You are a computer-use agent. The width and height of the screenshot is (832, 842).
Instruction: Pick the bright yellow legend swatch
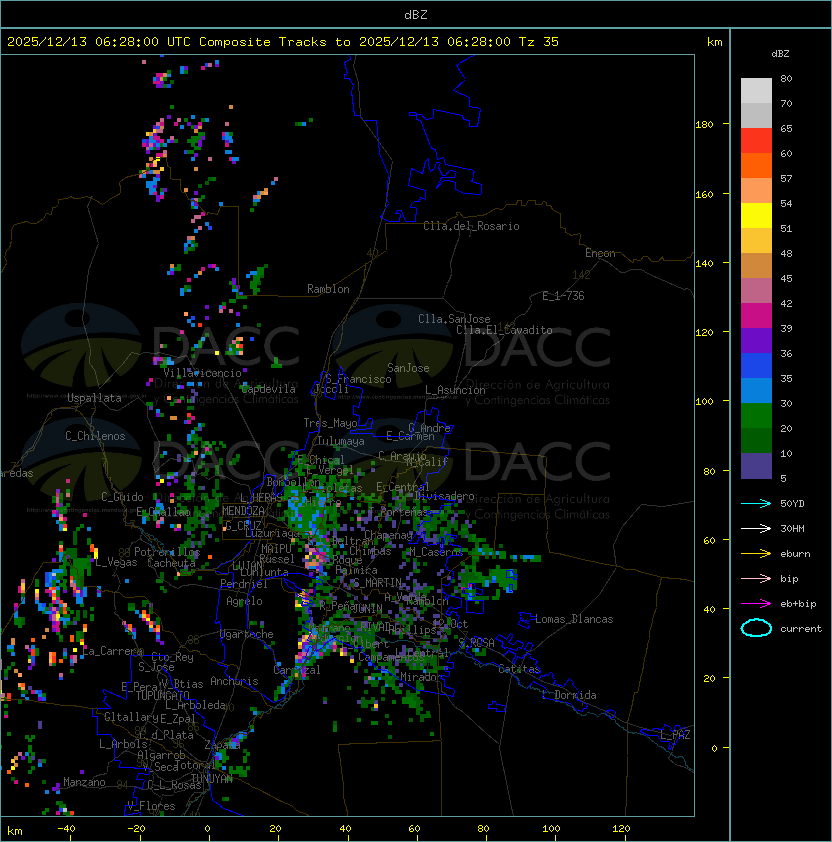point(756,215)
